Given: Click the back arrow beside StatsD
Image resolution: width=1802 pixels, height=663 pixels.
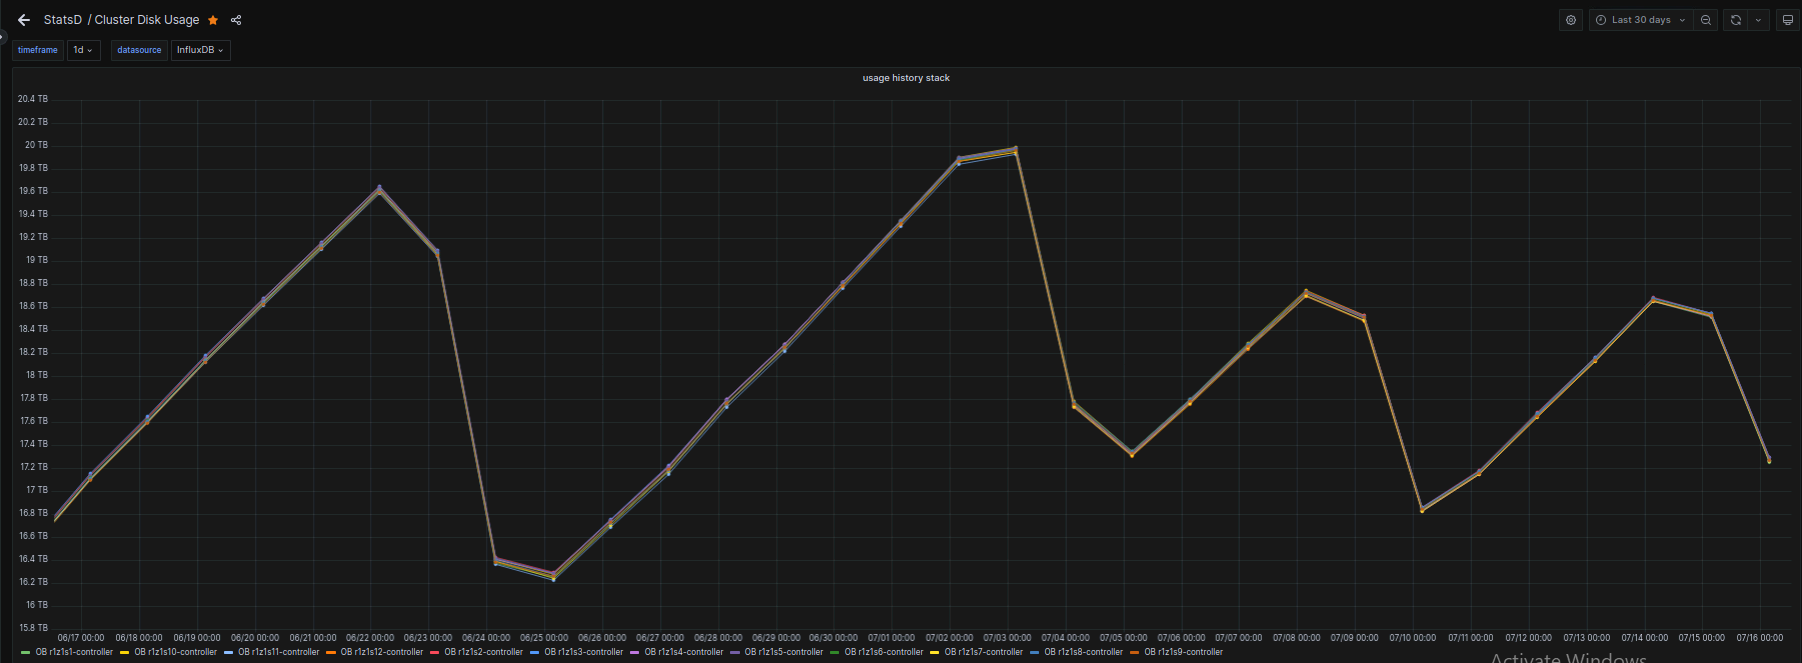Looking at the screenshot, I should (x=24, y=20).
